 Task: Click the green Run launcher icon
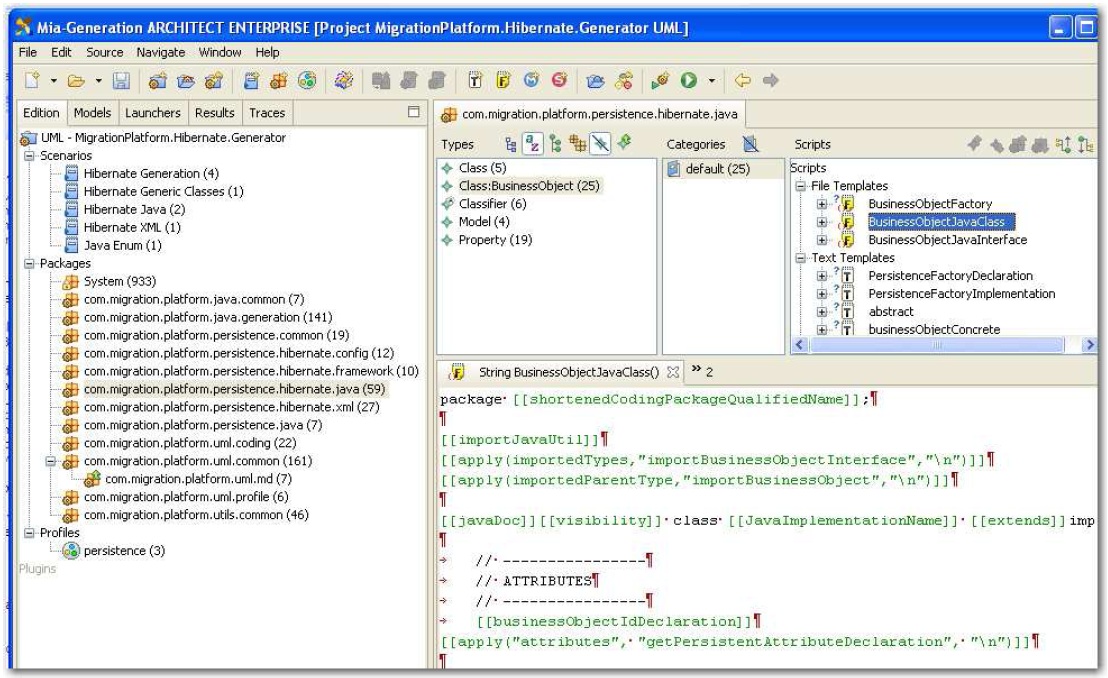tap(687, 78)
